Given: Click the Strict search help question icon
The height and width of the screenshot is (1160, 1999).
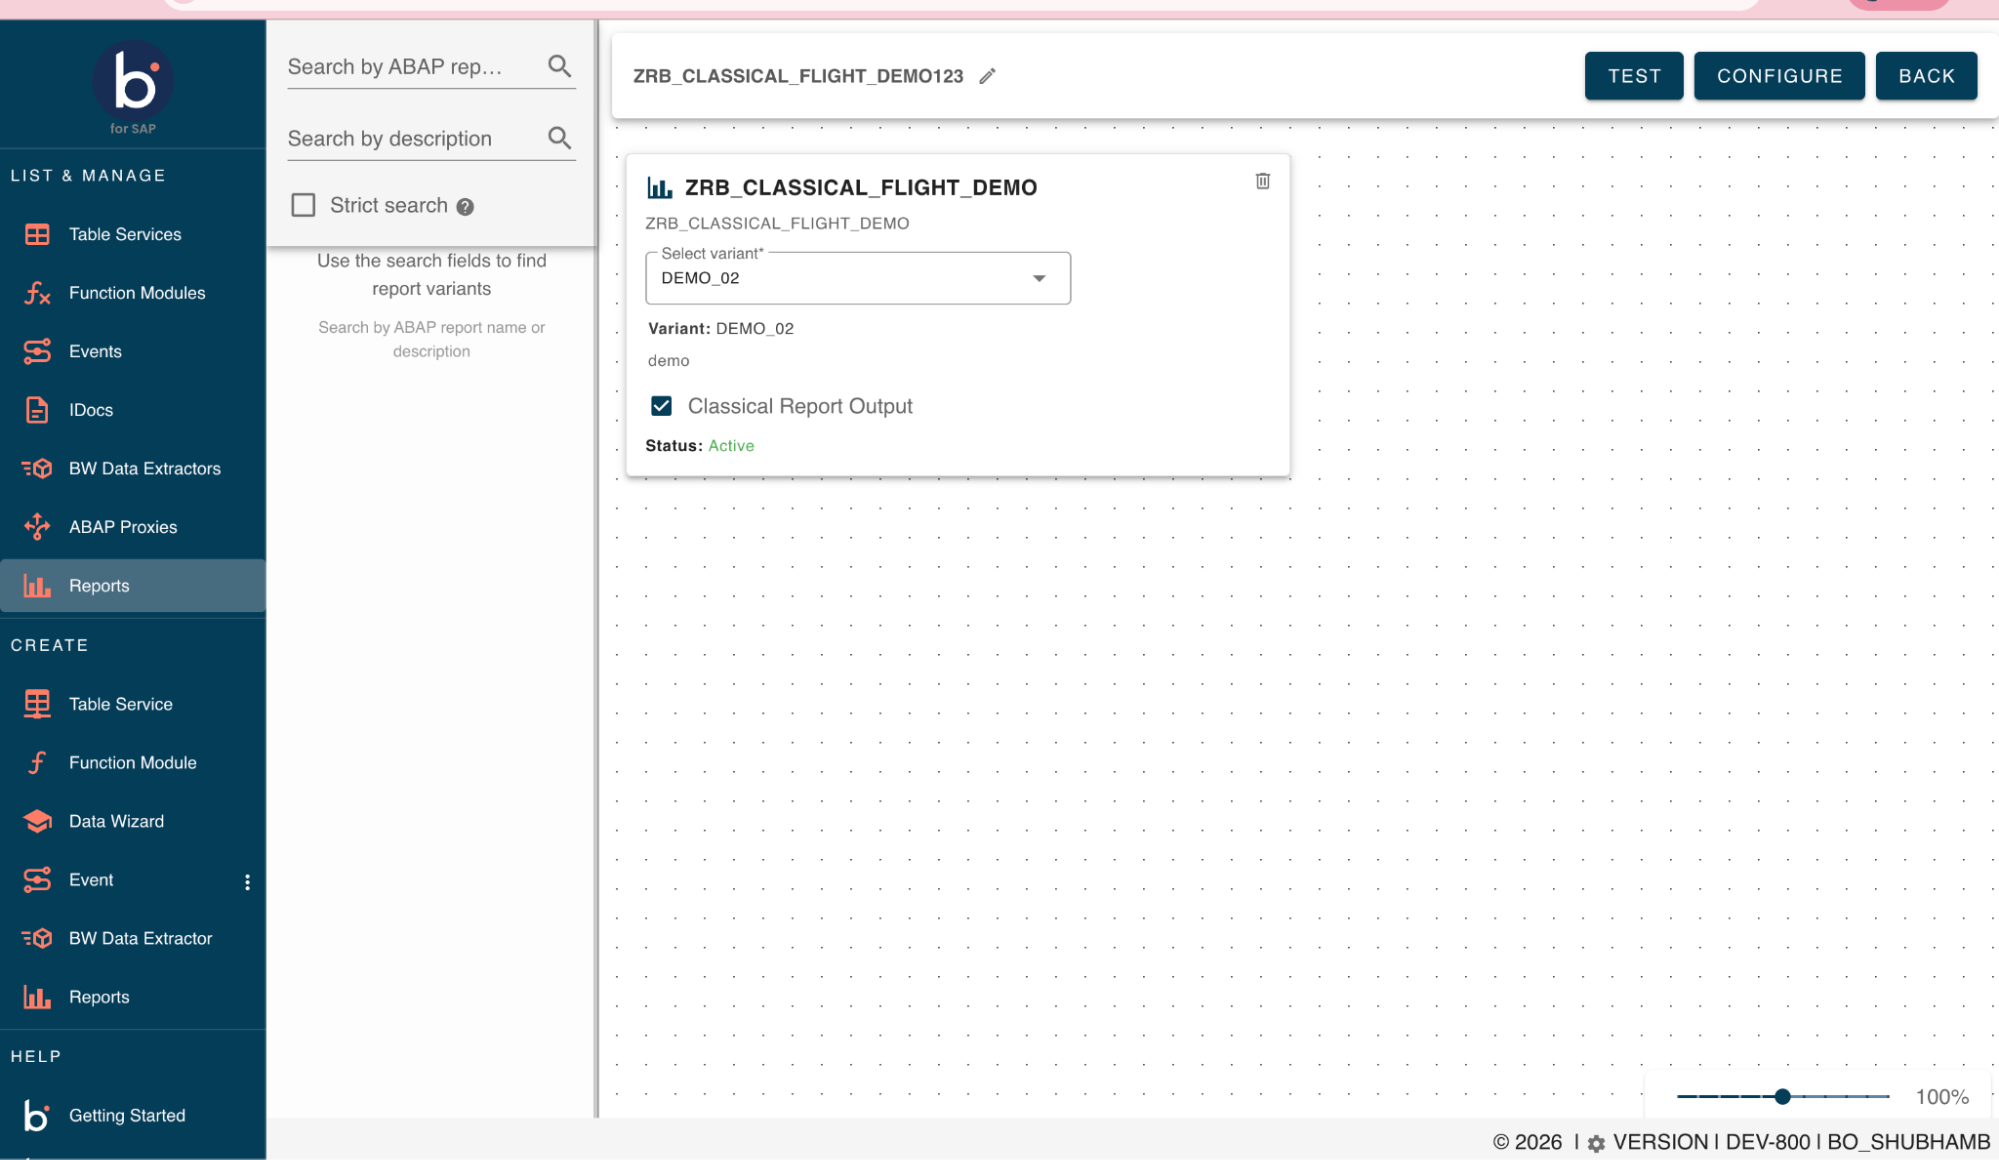Looking at the screenshot, I should [x=465, y=206].
